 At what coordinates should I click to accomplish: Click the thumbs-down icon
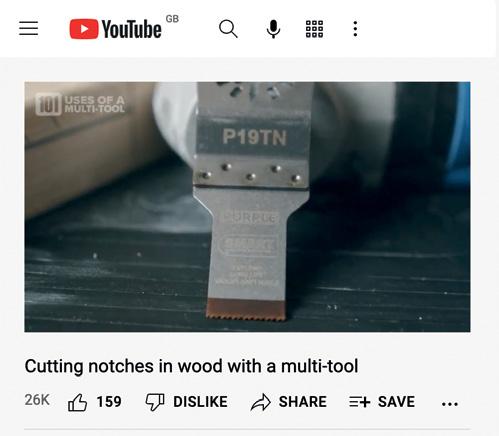point(155,402)
